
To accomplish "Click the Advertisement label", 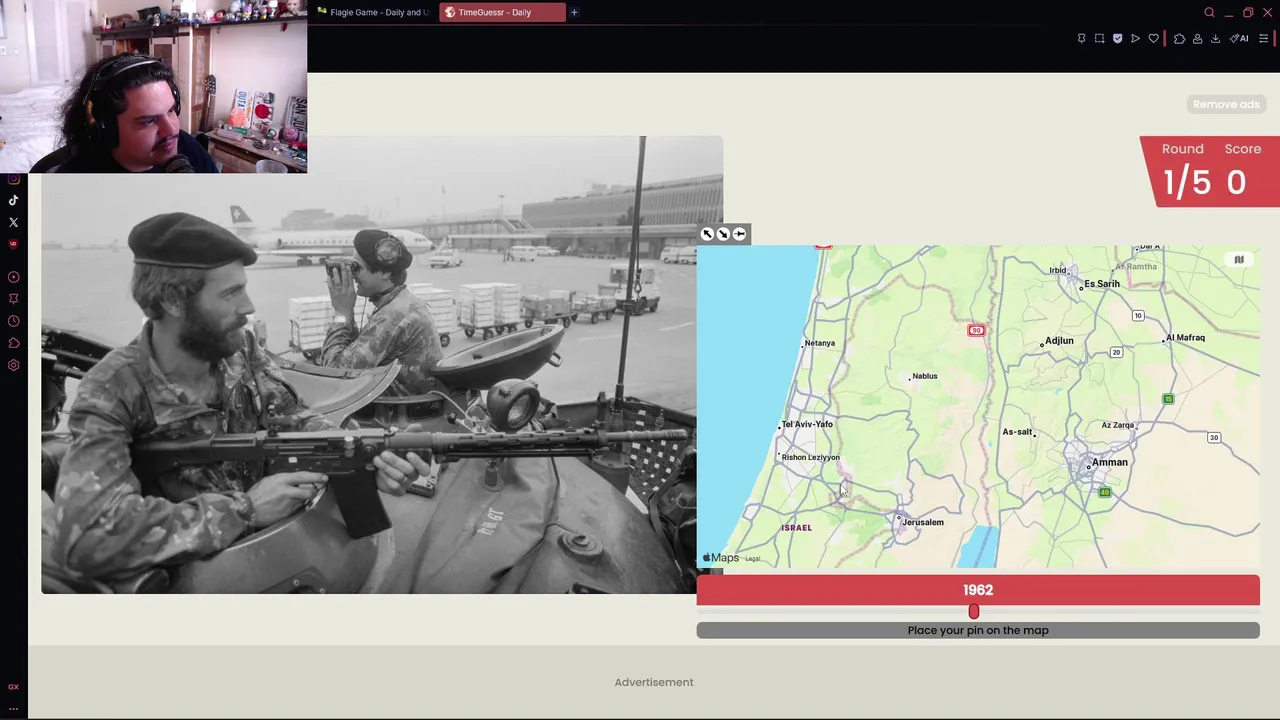I will (654, 682).
